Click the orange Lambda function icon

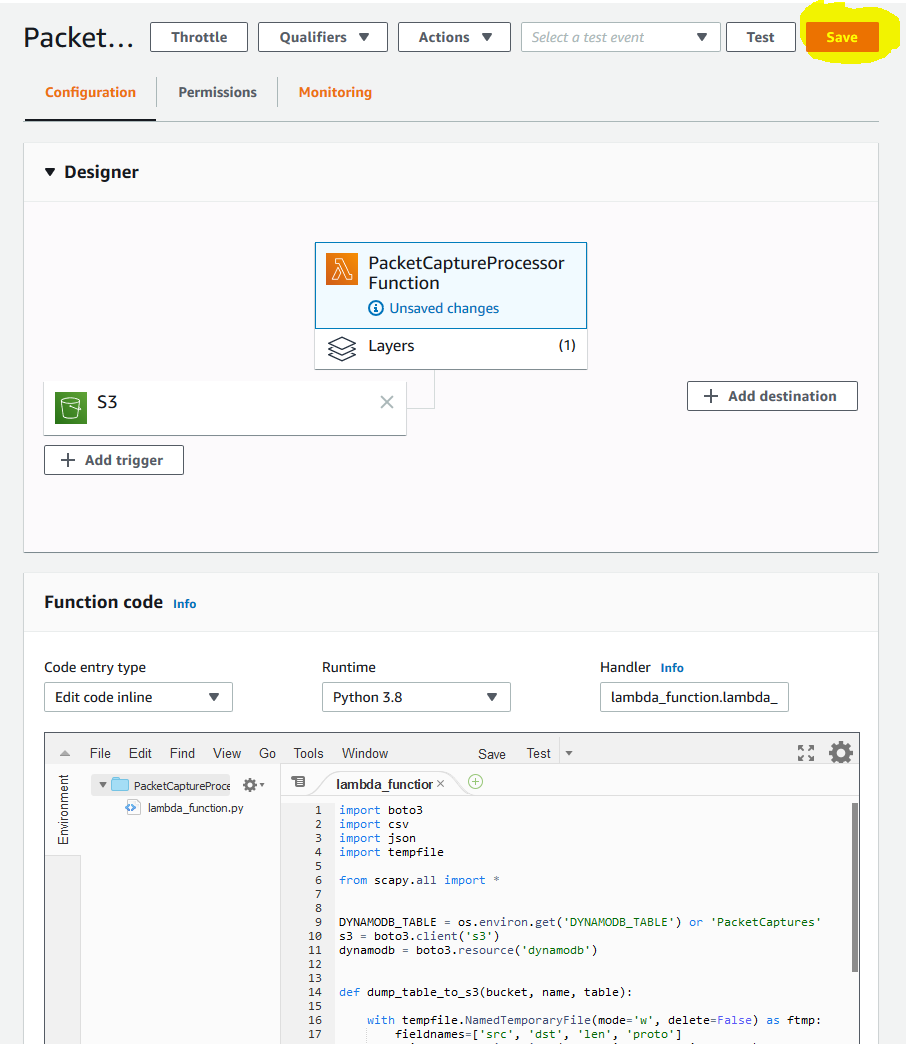point(341,269)
